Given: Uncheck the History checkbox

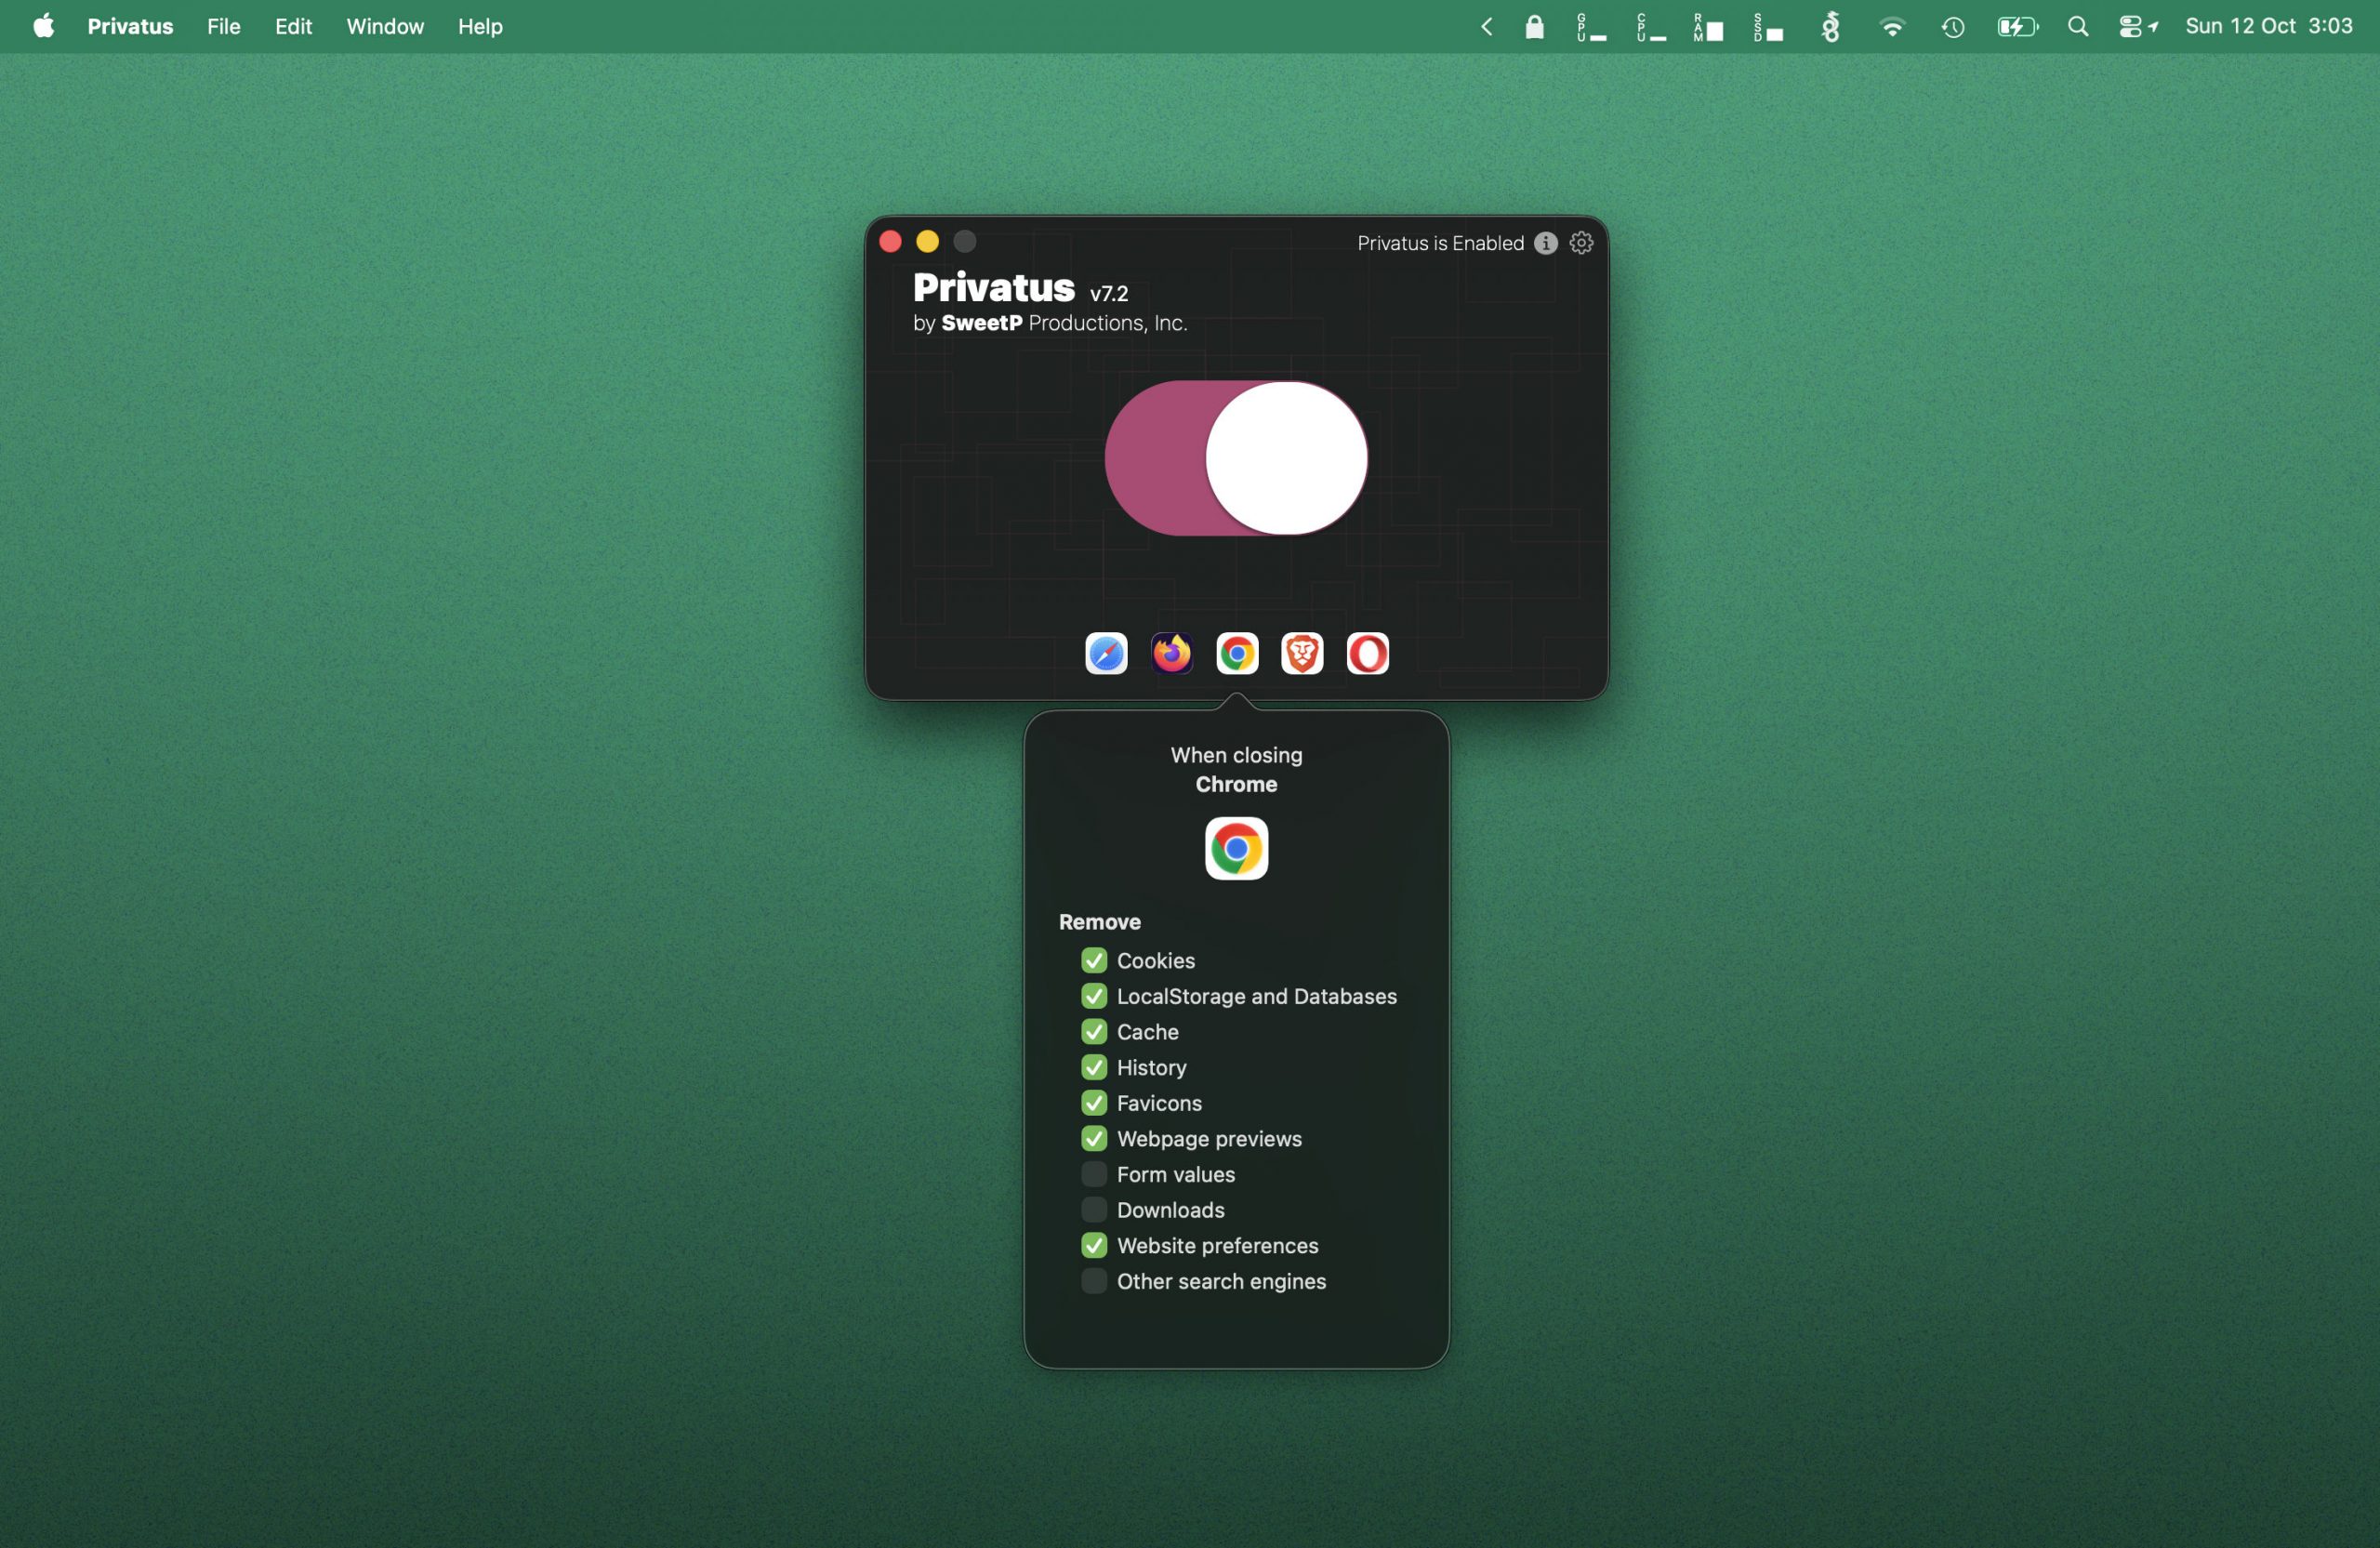Looking at the screenshot, I should click(x=1094, y=1068).
